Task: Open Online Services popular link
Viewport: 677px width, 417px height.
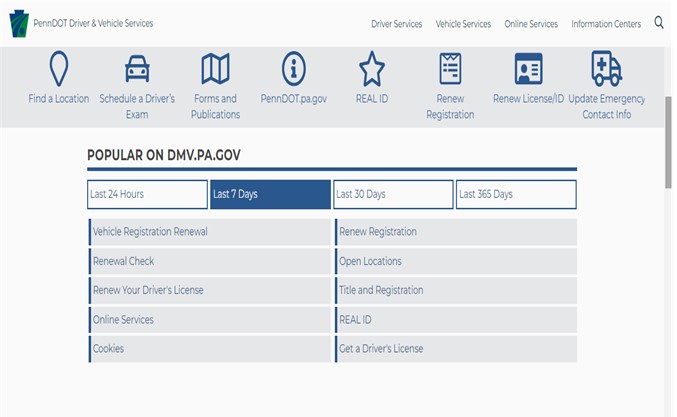Action: click(x=210, y=319)
